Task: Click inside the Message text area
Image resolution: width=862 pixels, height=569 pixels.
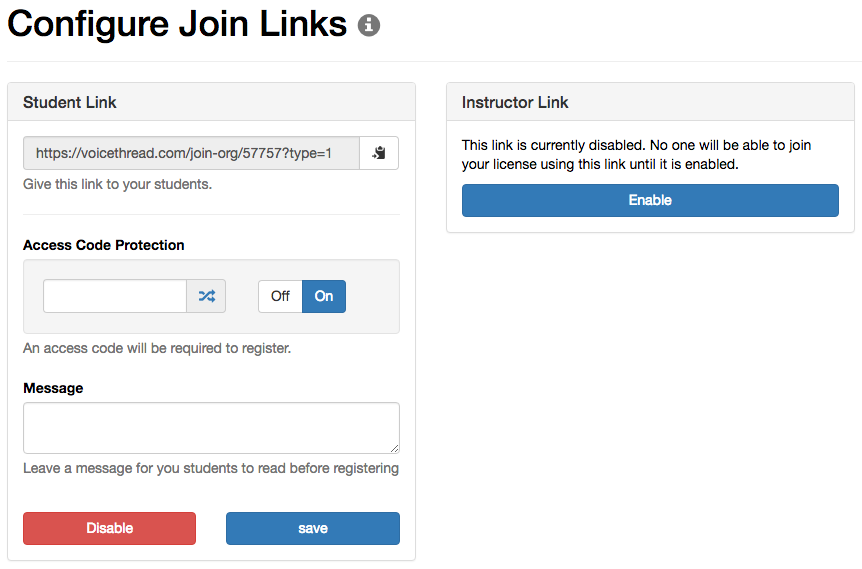Action: 211,428
